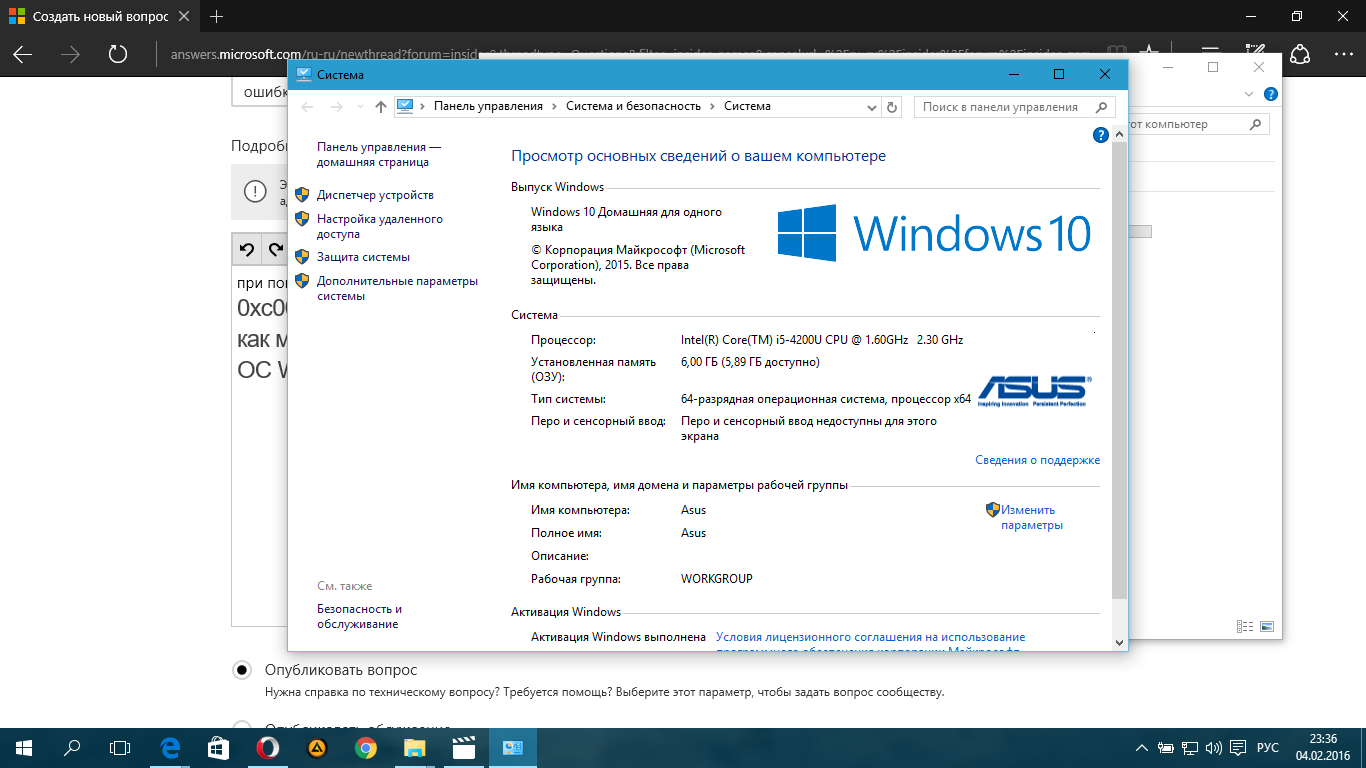Open Chrome from taskbar
Screen dimensions: 1366x768
pos(365,747)
